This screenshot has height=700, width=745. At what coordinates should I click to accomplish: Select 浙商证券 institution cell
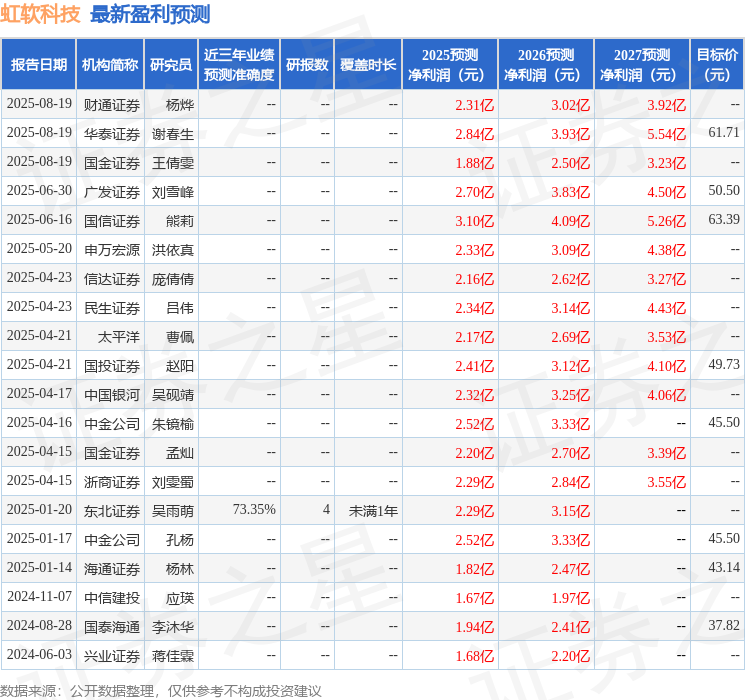pos(112,481)
